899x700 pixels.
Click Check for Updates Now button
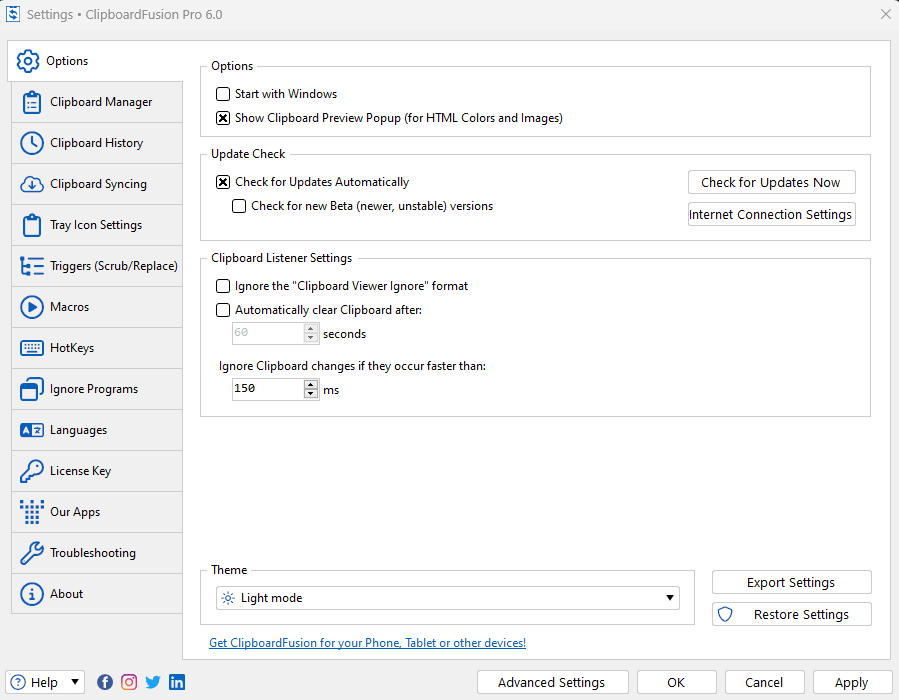click(771, 182)
